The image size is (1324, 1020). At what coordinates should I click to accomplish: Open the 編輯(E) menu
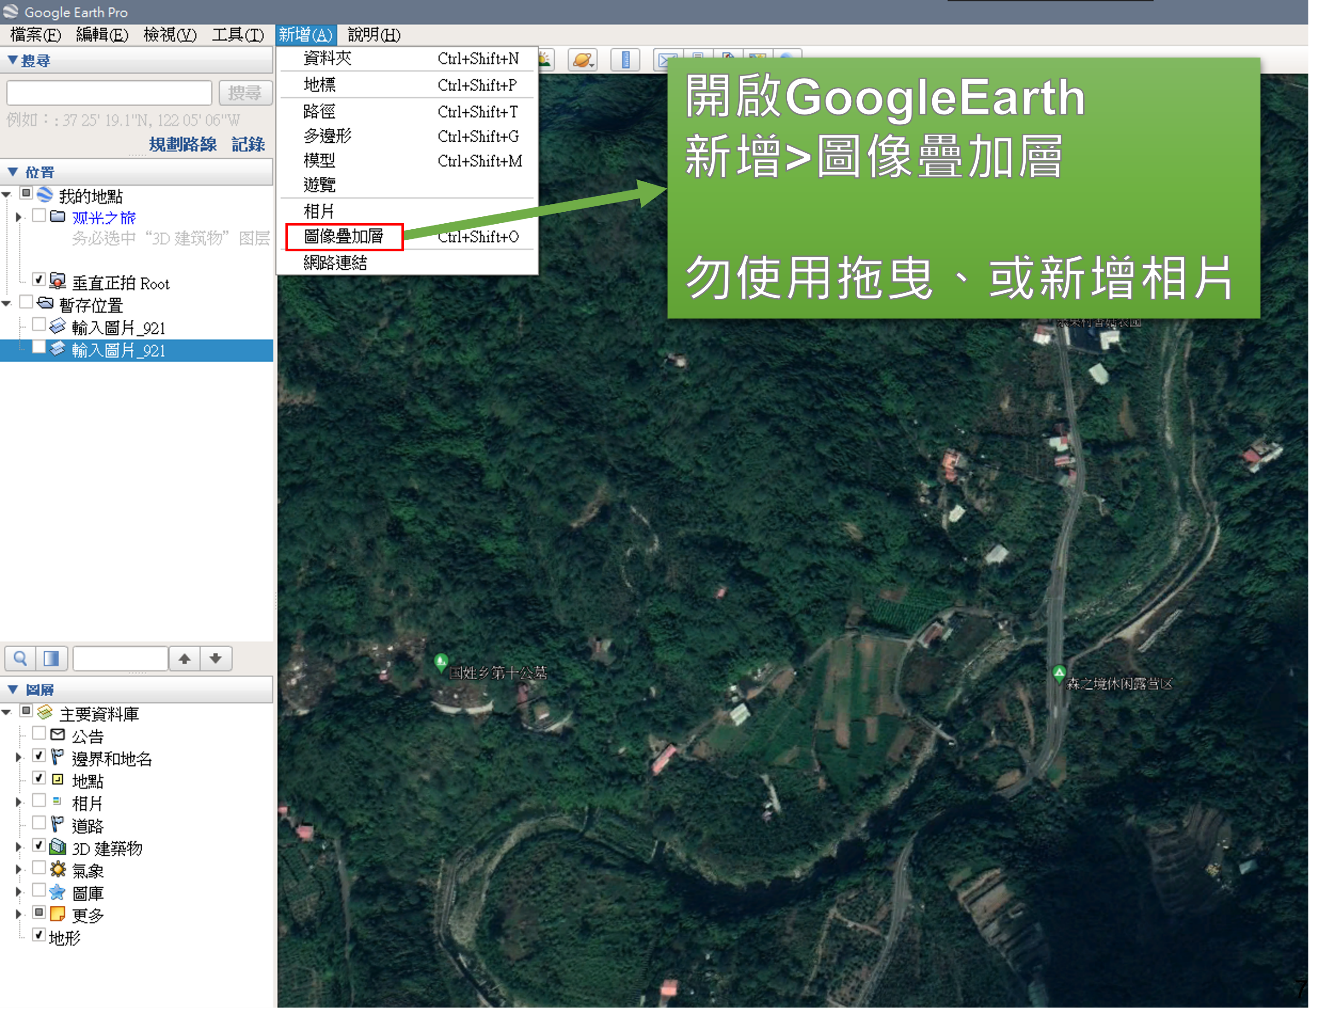pyautogui.click(x=102, y=35)
